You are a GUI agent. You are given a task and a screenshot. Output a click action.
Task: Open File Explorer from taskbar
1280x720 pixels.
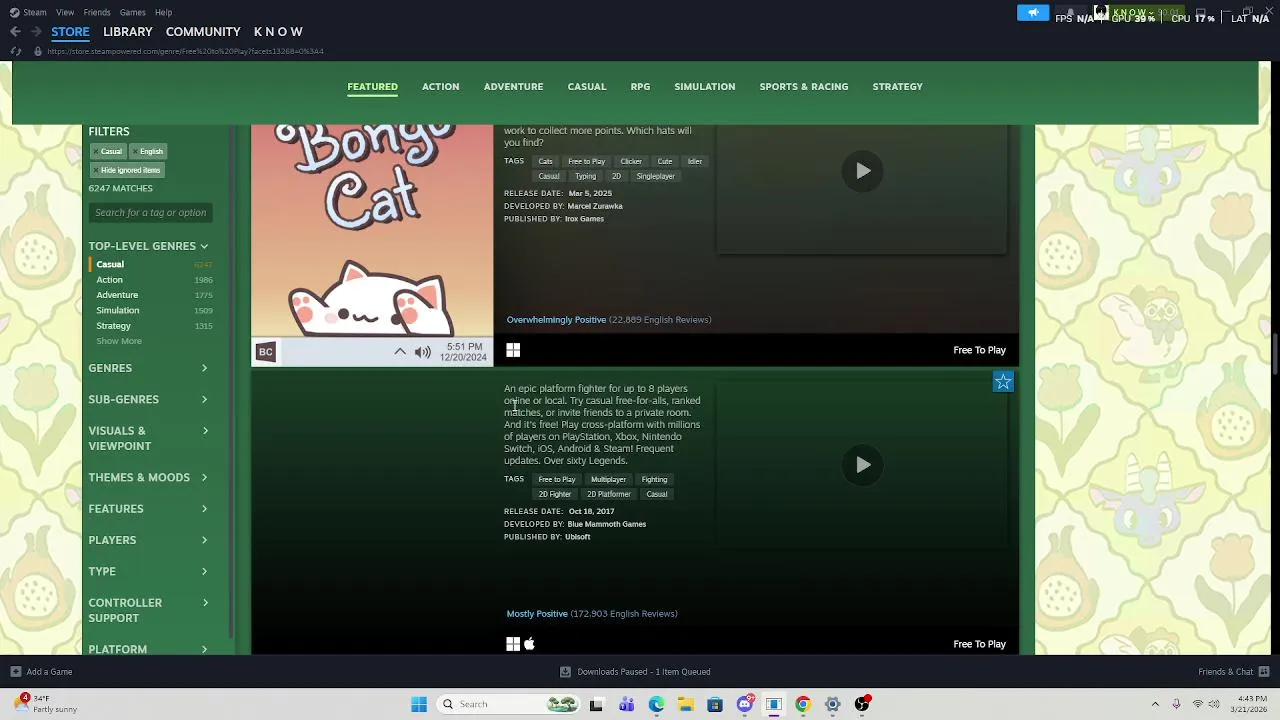[x=685, y=704]
